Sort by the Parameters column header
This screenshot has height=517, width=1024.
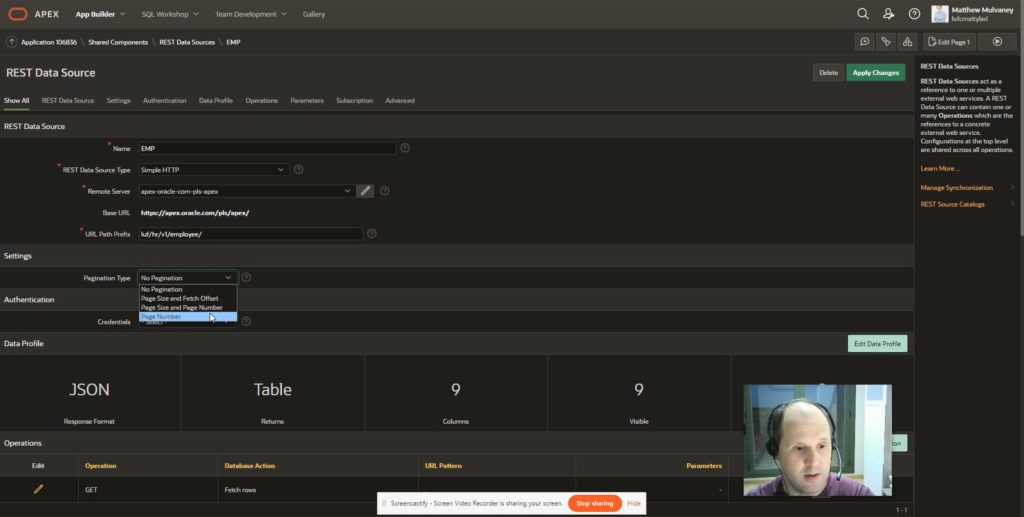coord(704,465)
